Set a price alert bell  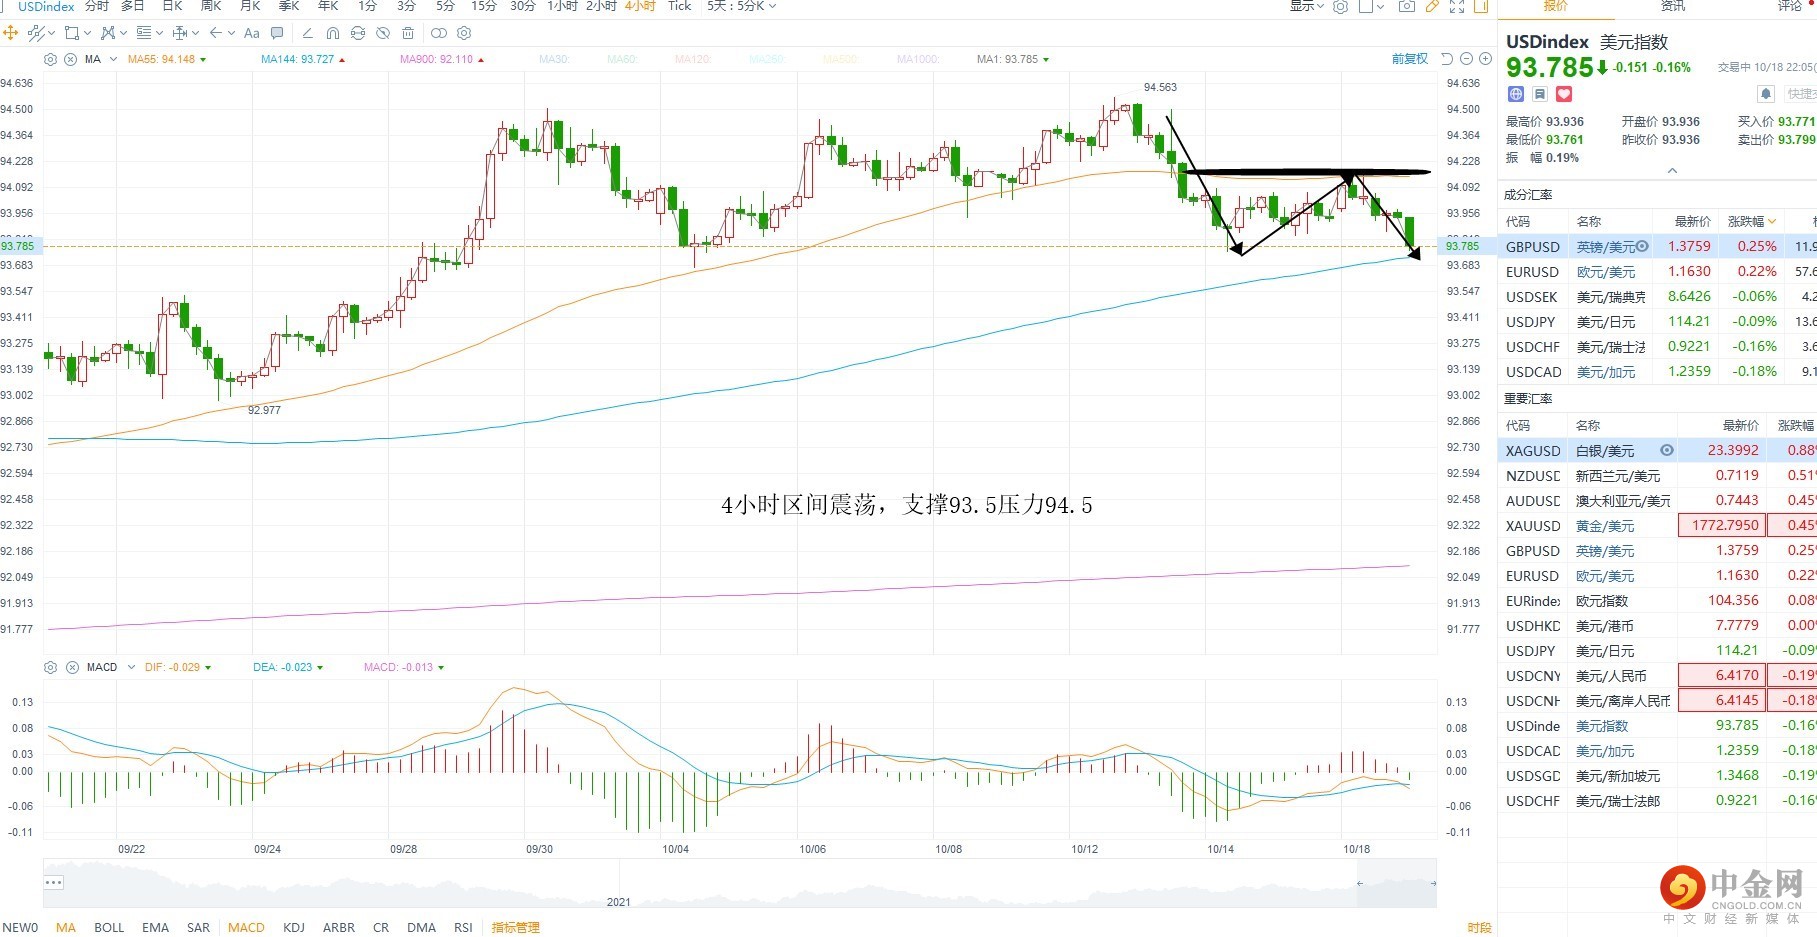click(x=1766, y=94)
